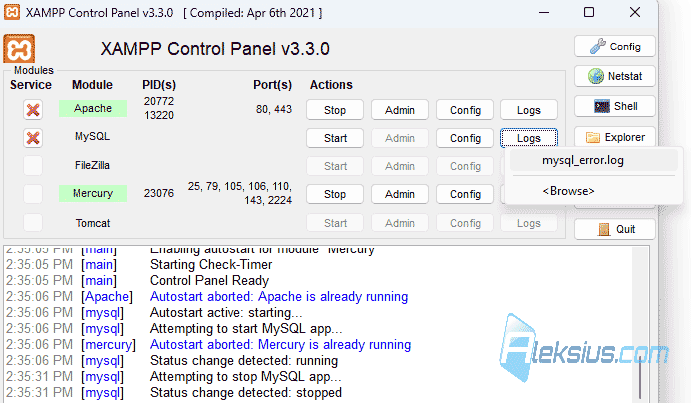This screenshot has height=403, width=691.
Task: Toggle the Mercury service checkbox
Action: coord(33,194)
